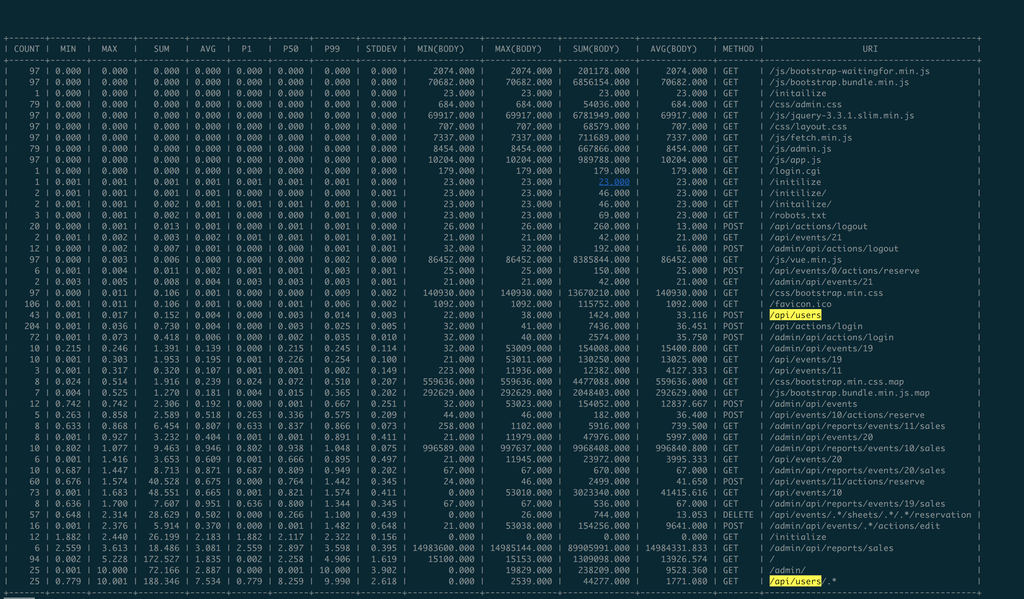Click the /admin/api/reports/events/19/sales URI
Screen dimensions: 1024x599
(857, 504)
